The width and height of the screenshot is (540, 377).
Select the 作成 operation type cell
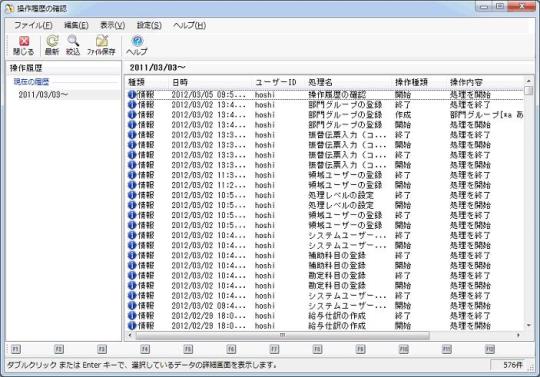pyautogui.click(x=403, y=115)
